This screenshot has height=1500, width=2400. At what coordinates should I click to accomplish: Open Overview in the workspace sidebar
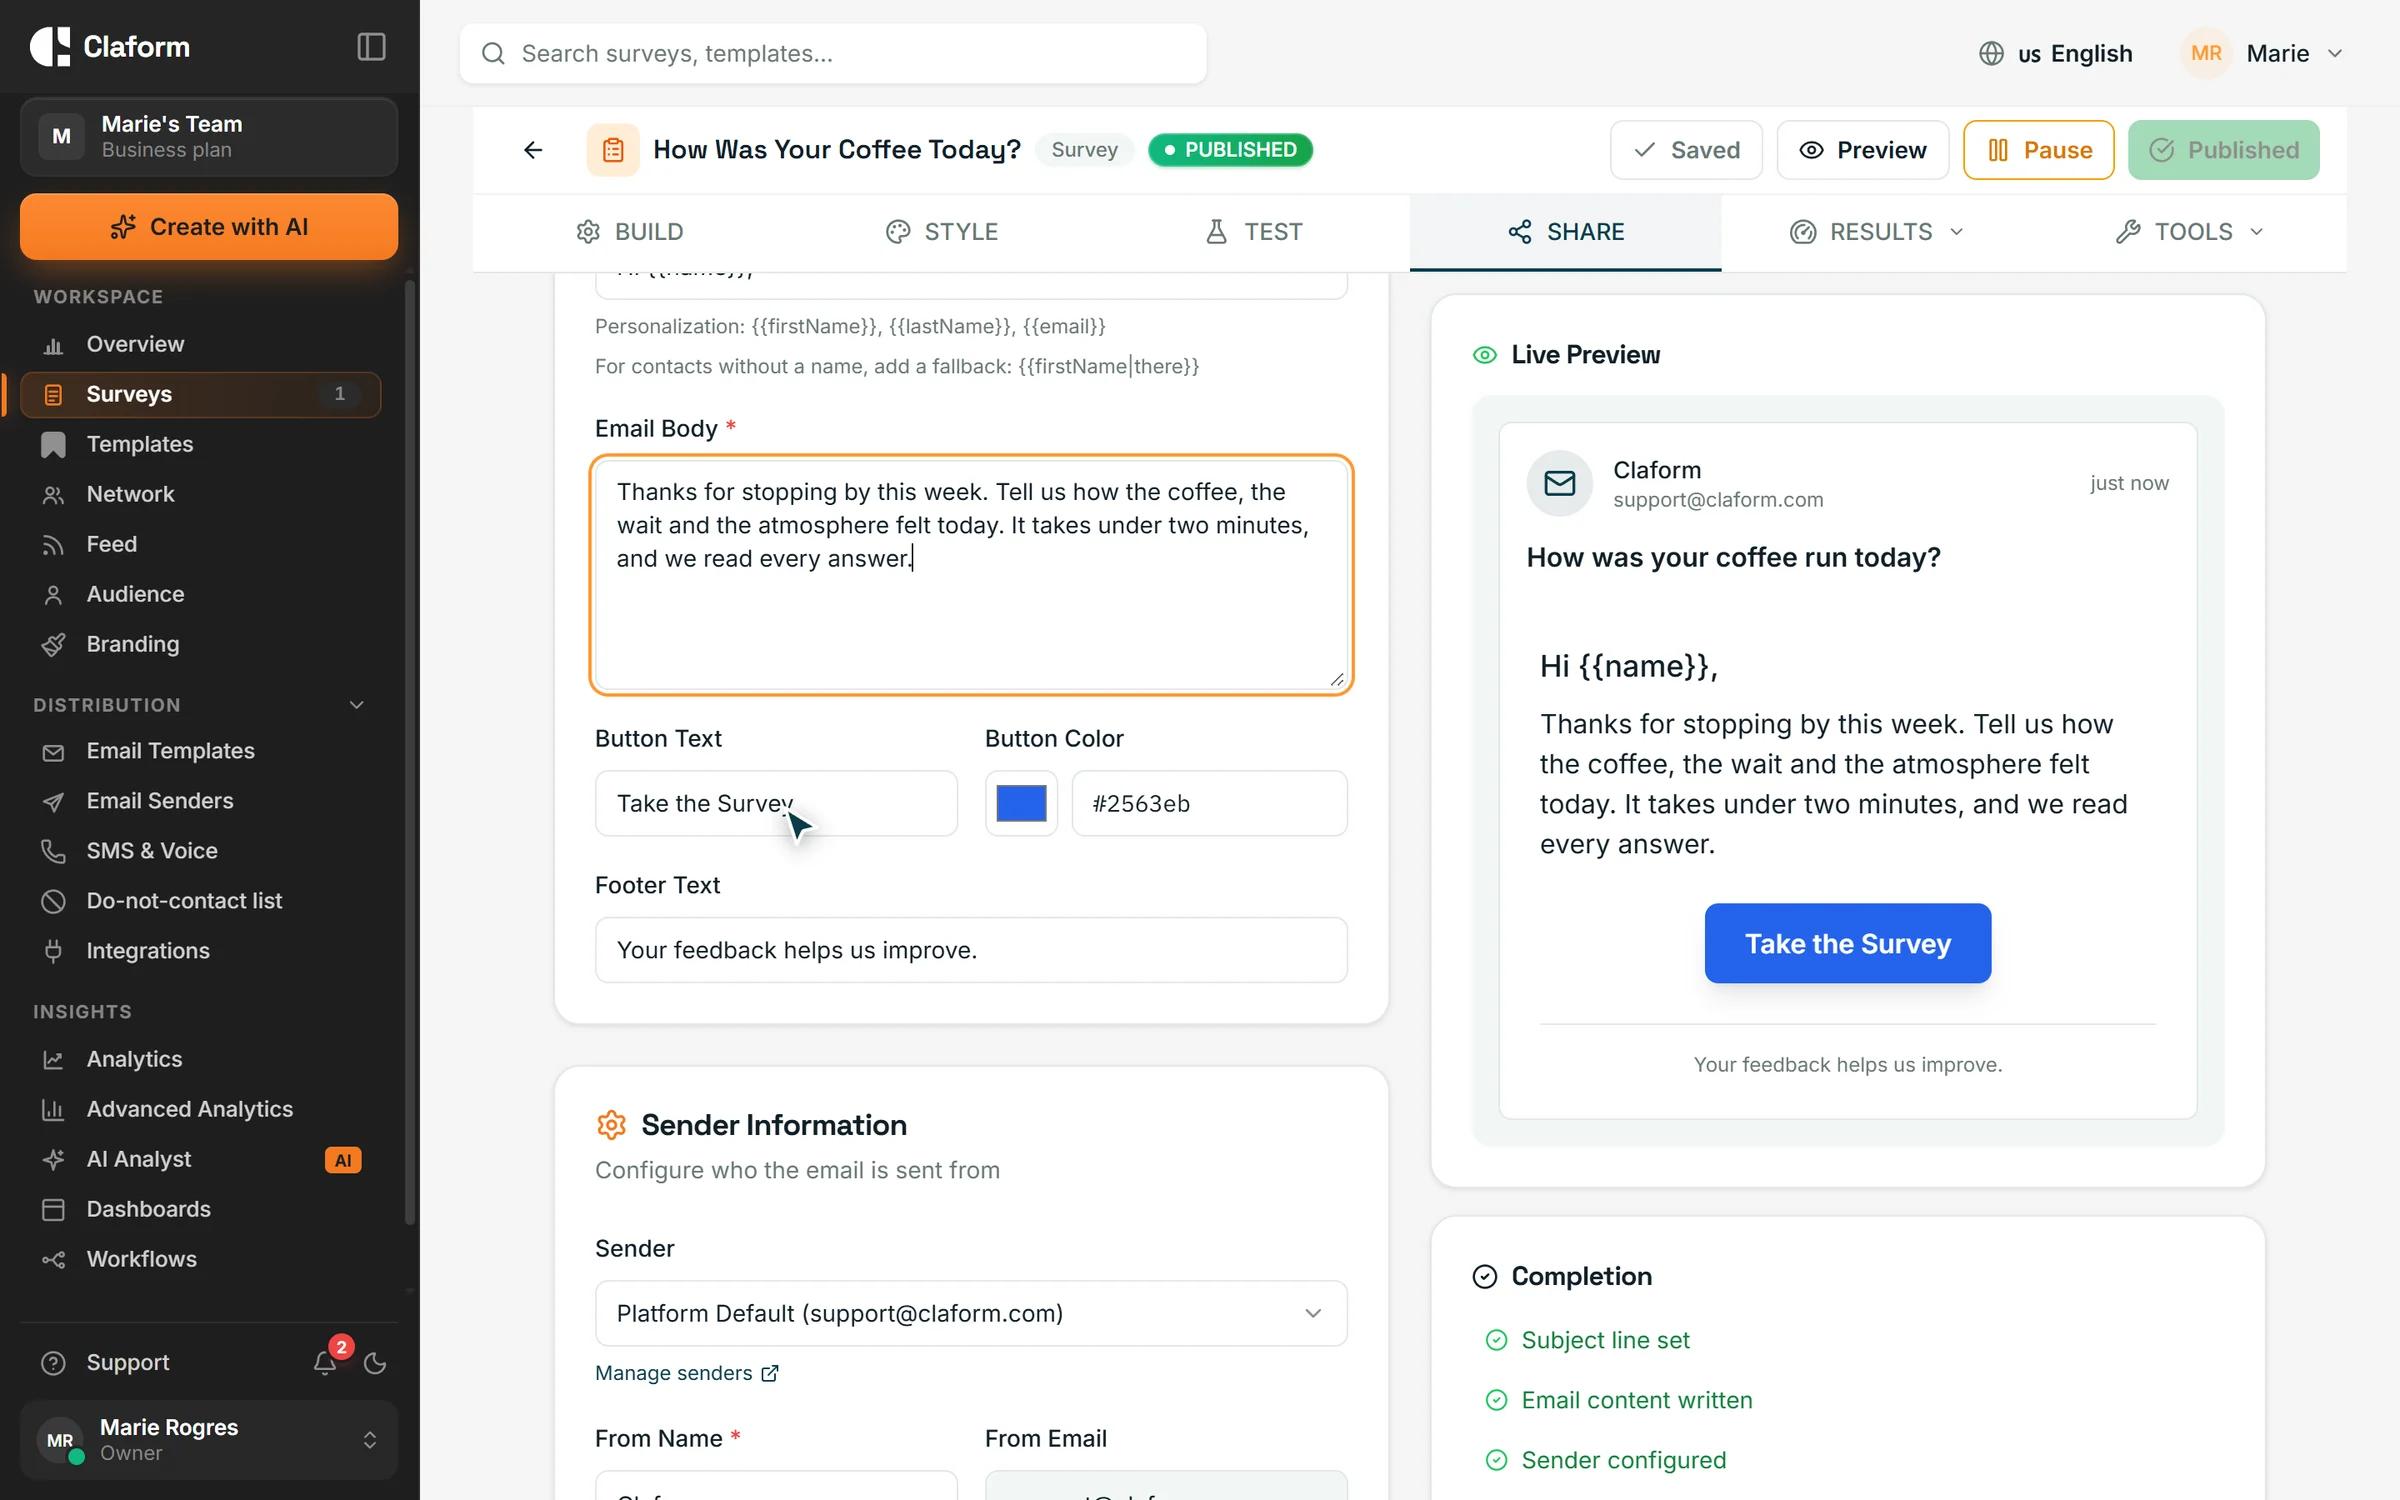coord(200,344)
